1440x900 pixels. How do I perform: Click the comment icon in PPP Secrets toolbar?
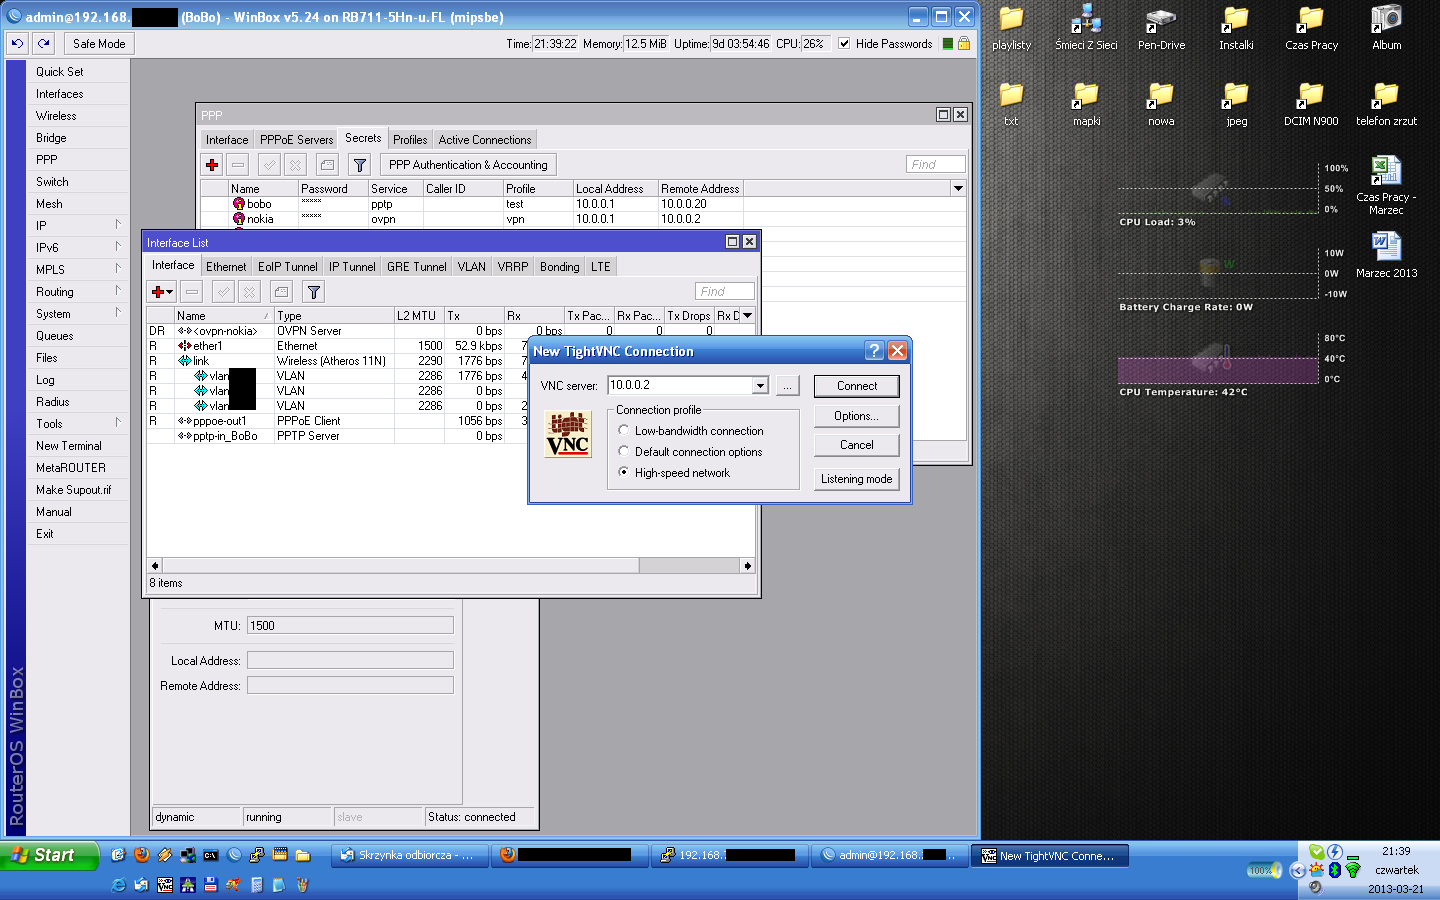click(327, 165)
